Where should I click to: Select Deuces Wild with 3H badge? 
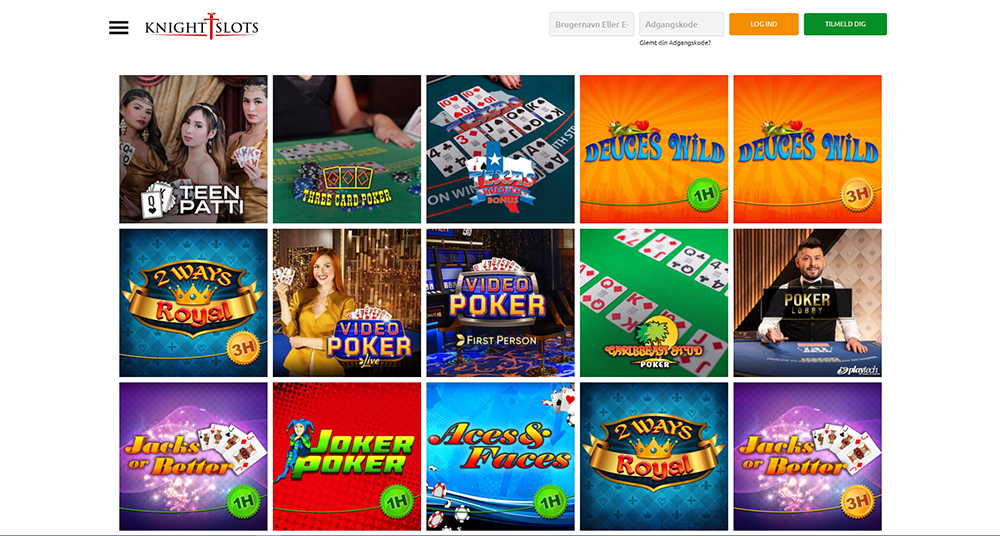807,149
